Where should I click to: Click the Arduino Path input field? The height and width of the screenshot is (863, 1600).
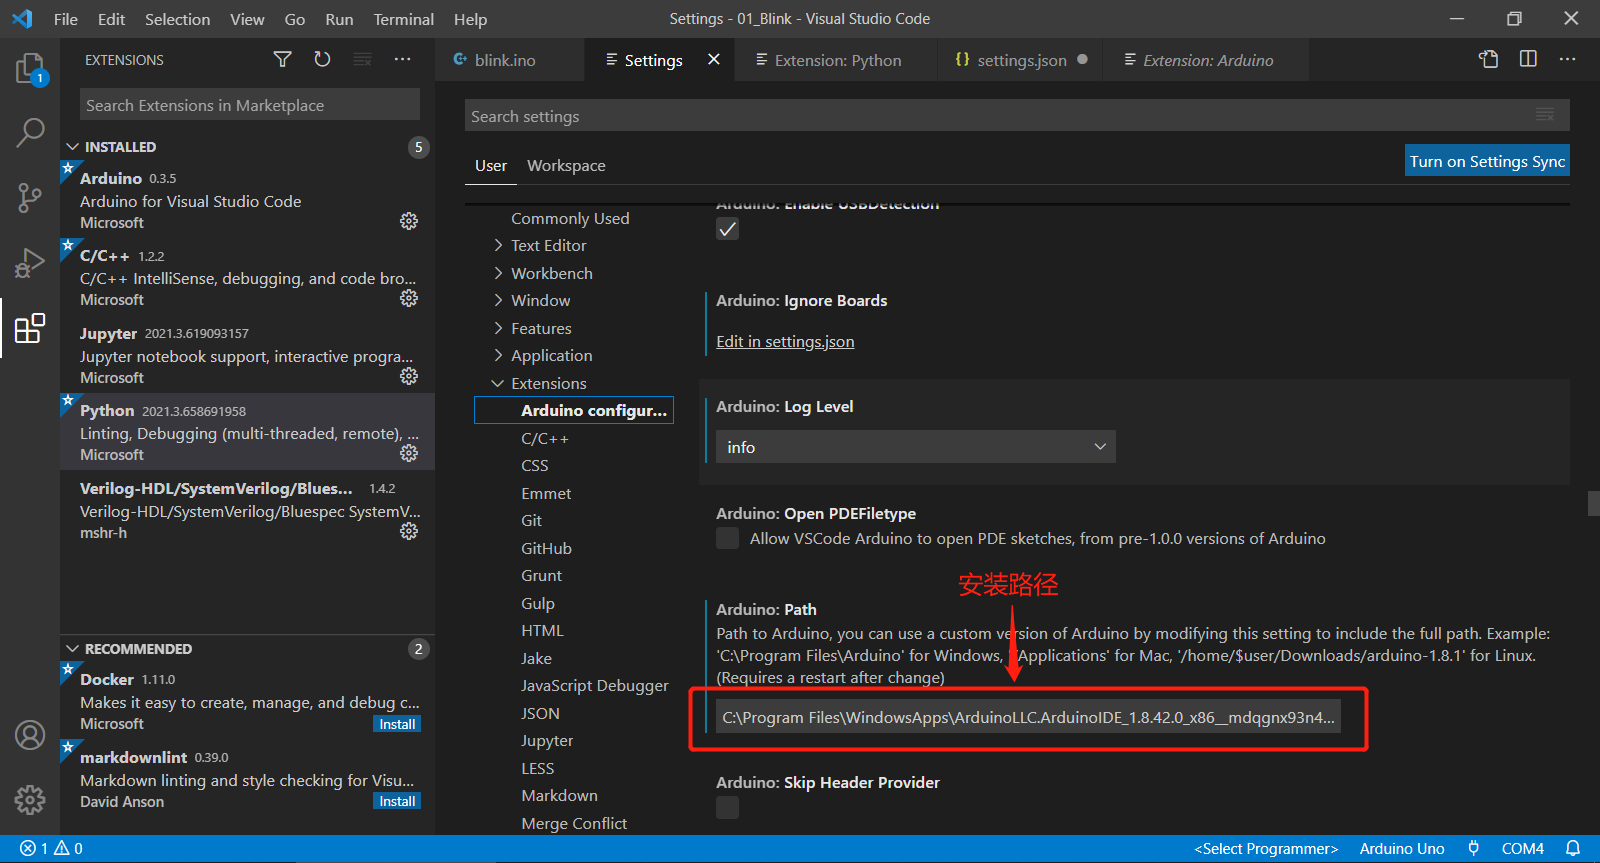(1029, 717)
